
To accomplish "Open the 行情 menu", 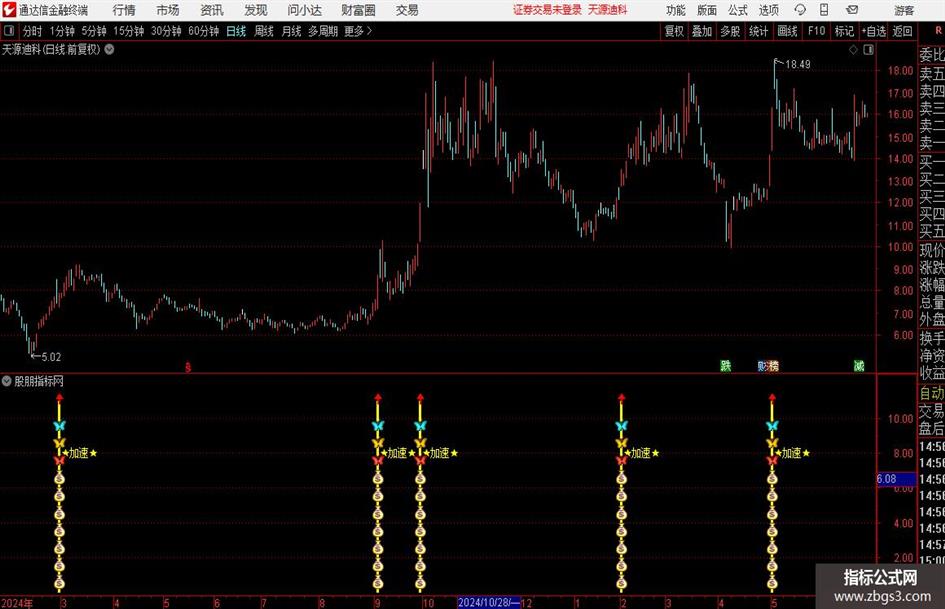I will [x=124, y=10].
